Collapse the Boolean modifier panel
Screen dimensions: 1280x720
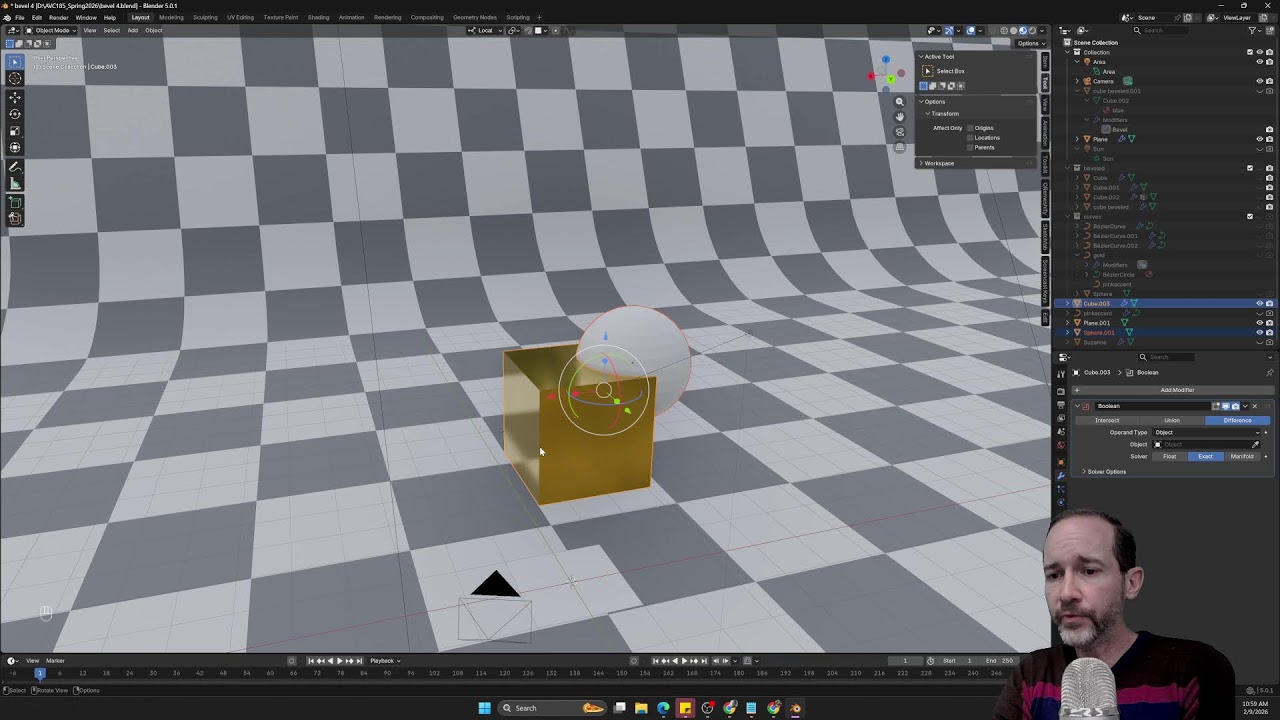pyautogui.click(x=1078, y=406)
